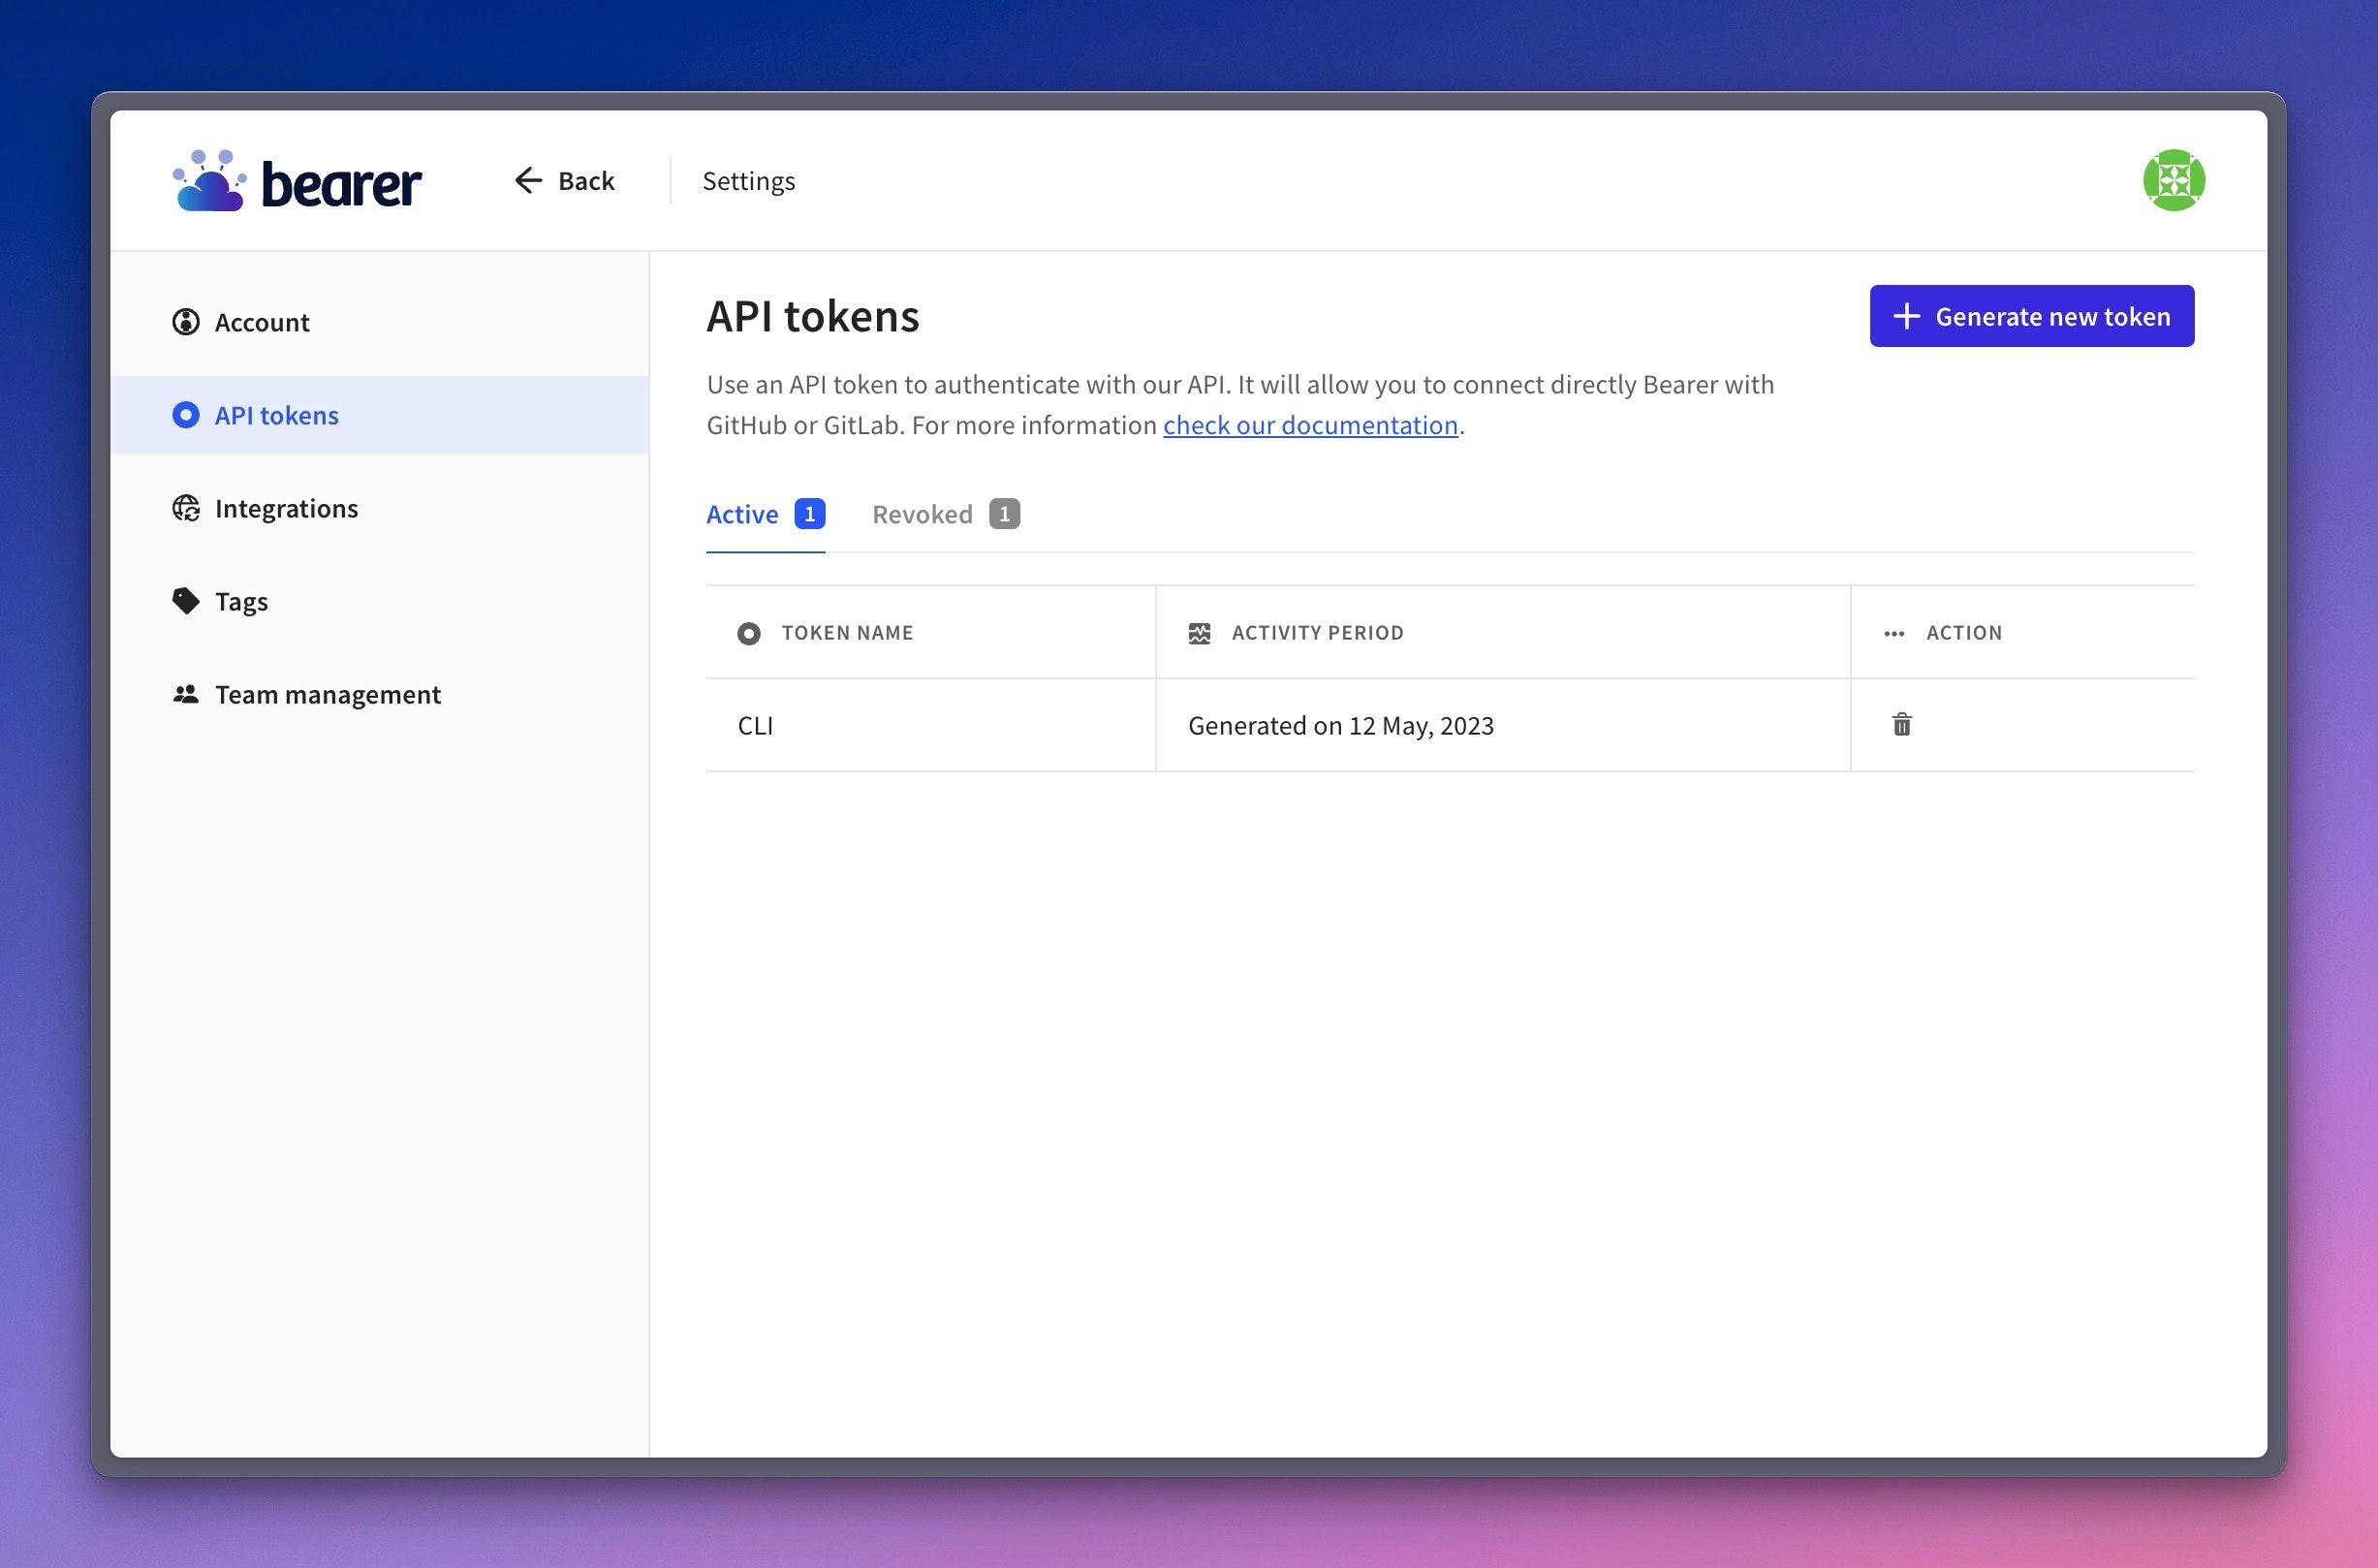This screenshot has width=2378, height=1568.
Task: Click the Team management people icon
Action: click(186, 694)
